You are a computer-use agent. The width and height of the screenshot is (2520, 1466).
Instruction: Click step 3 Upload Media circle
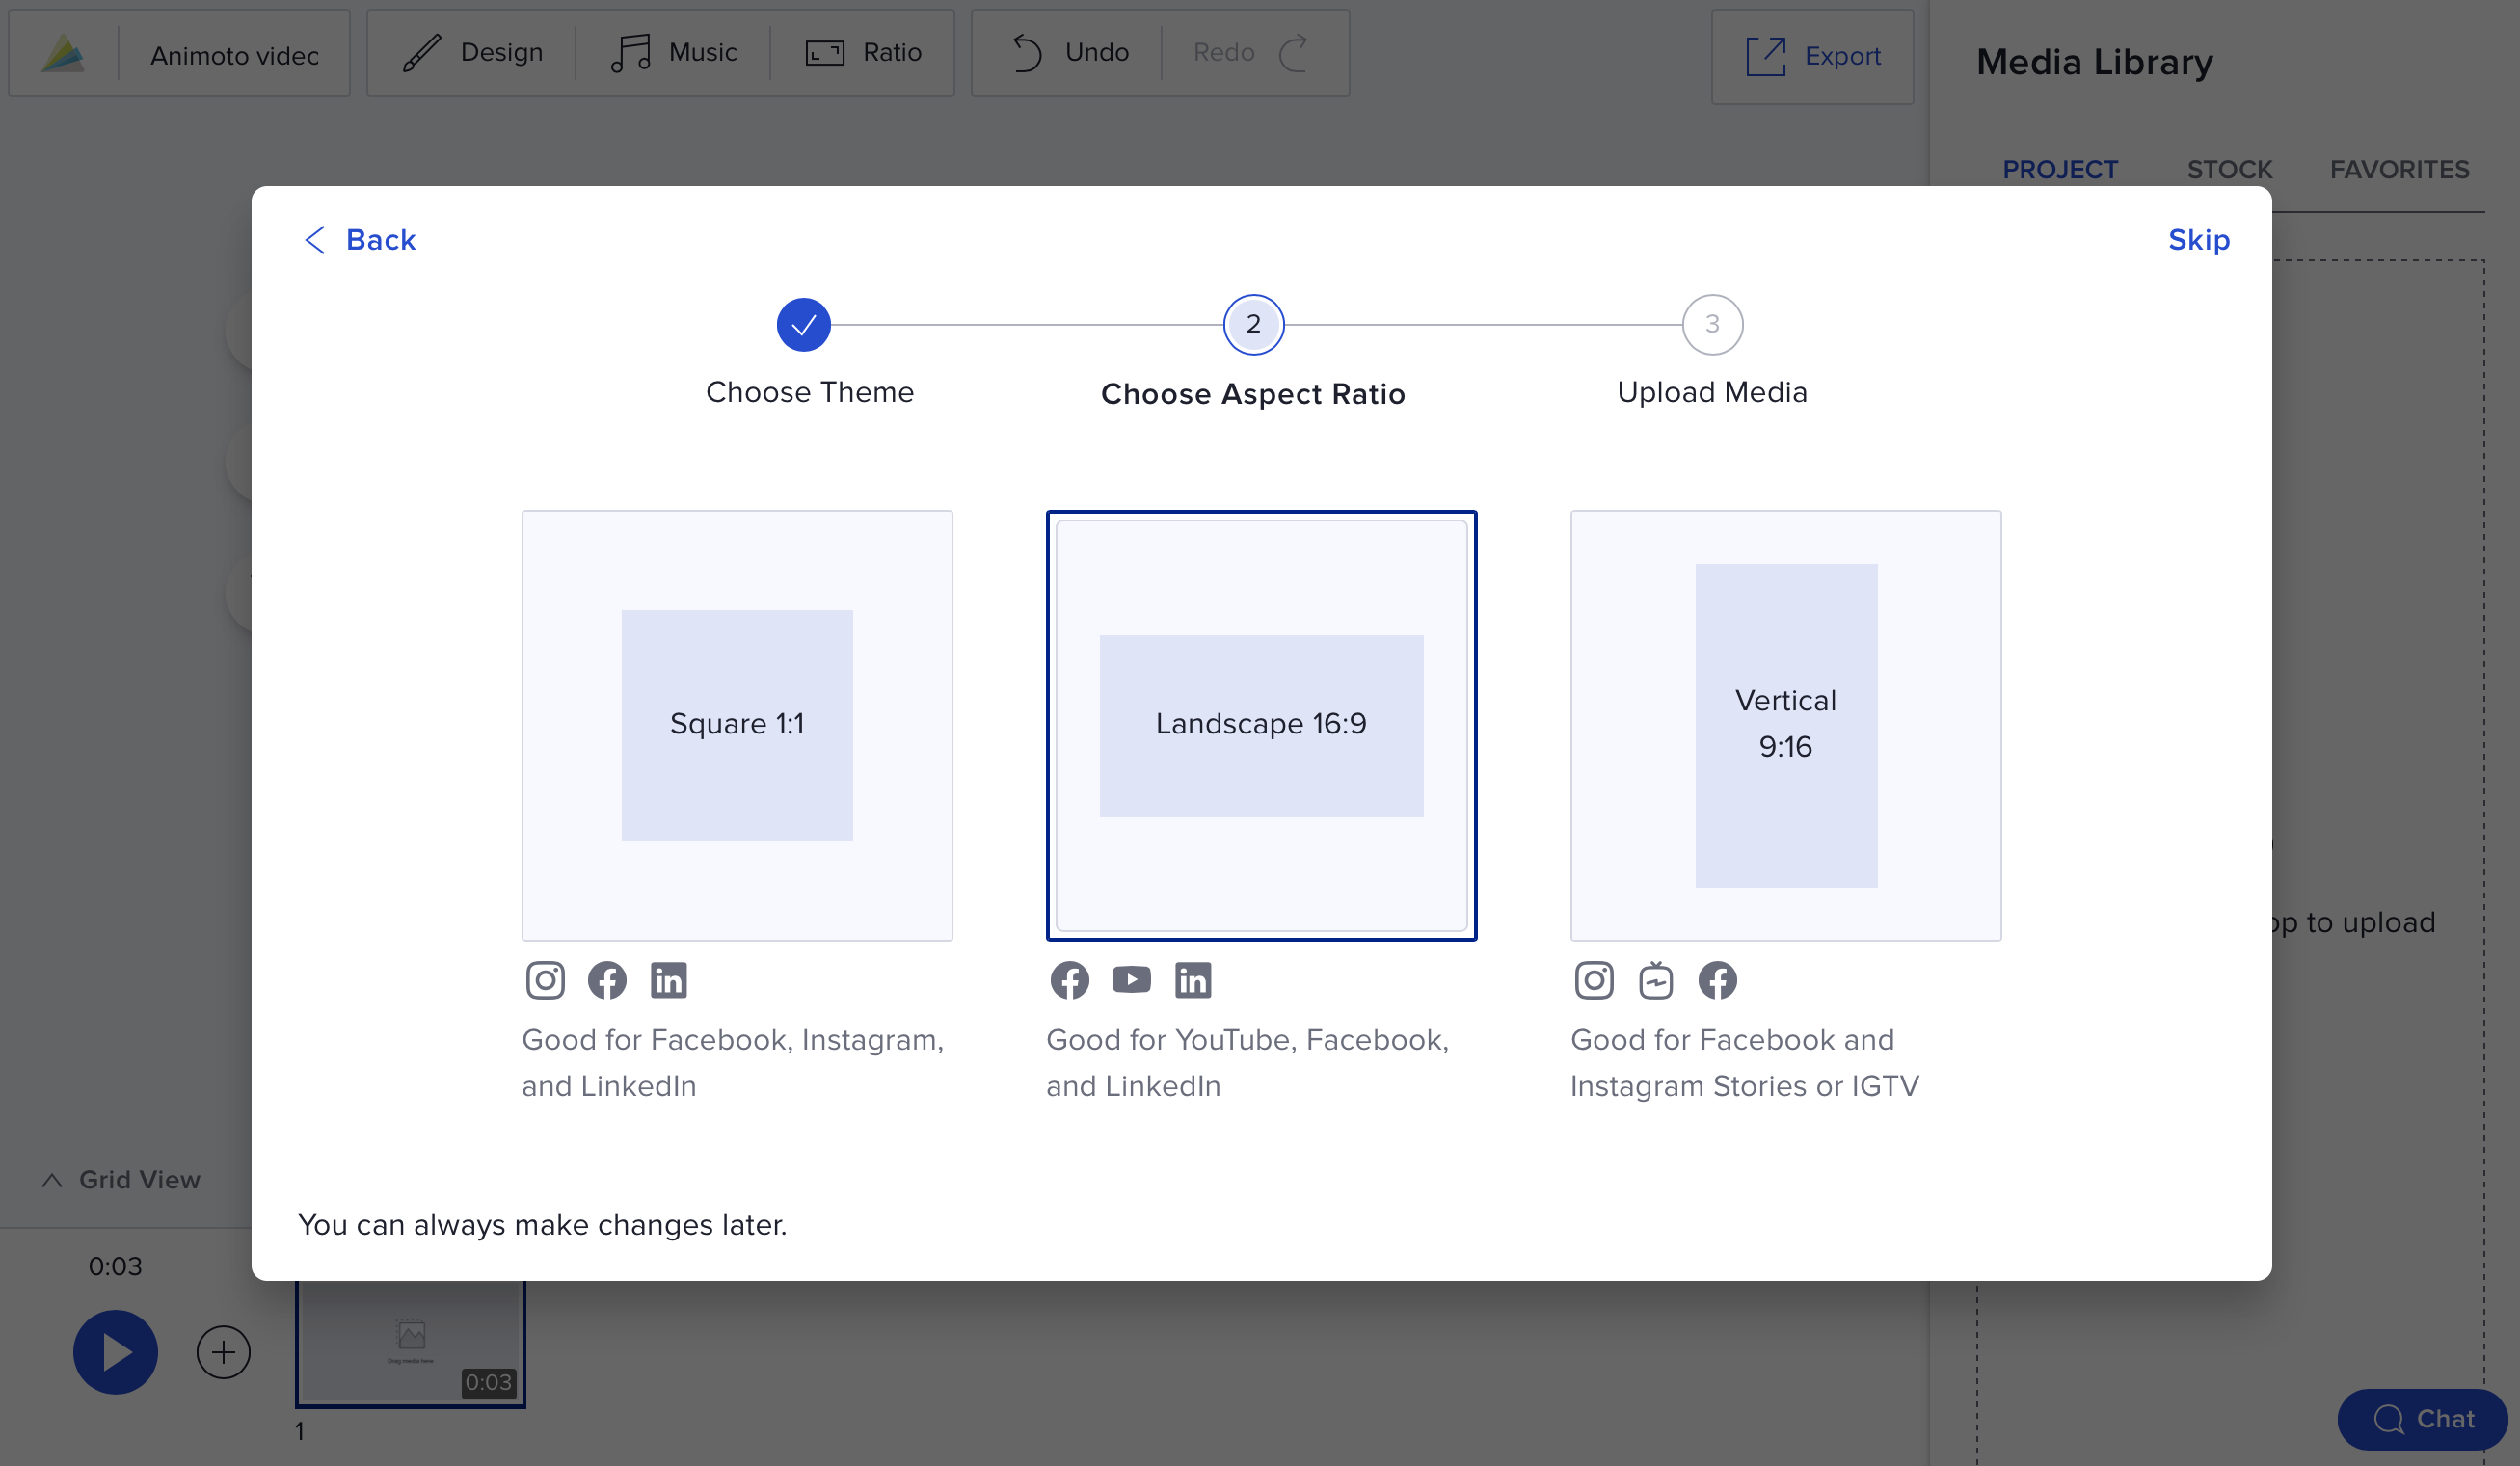(x=1712, y=325)
